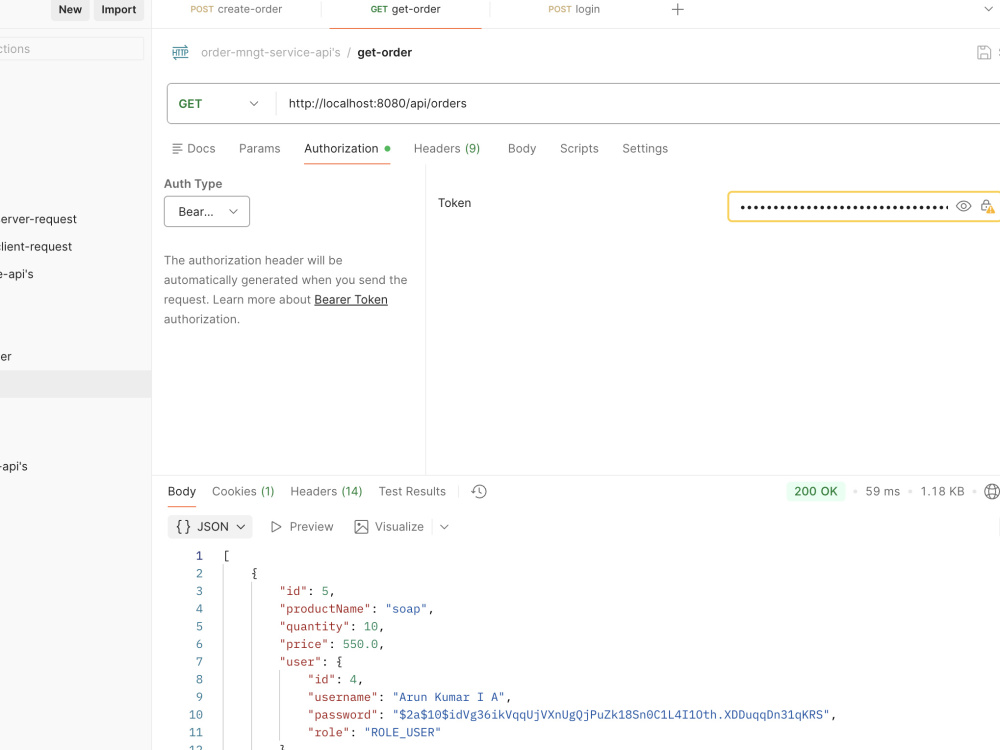Click the Token field label
1000x750 pixels.
point(454,203)
